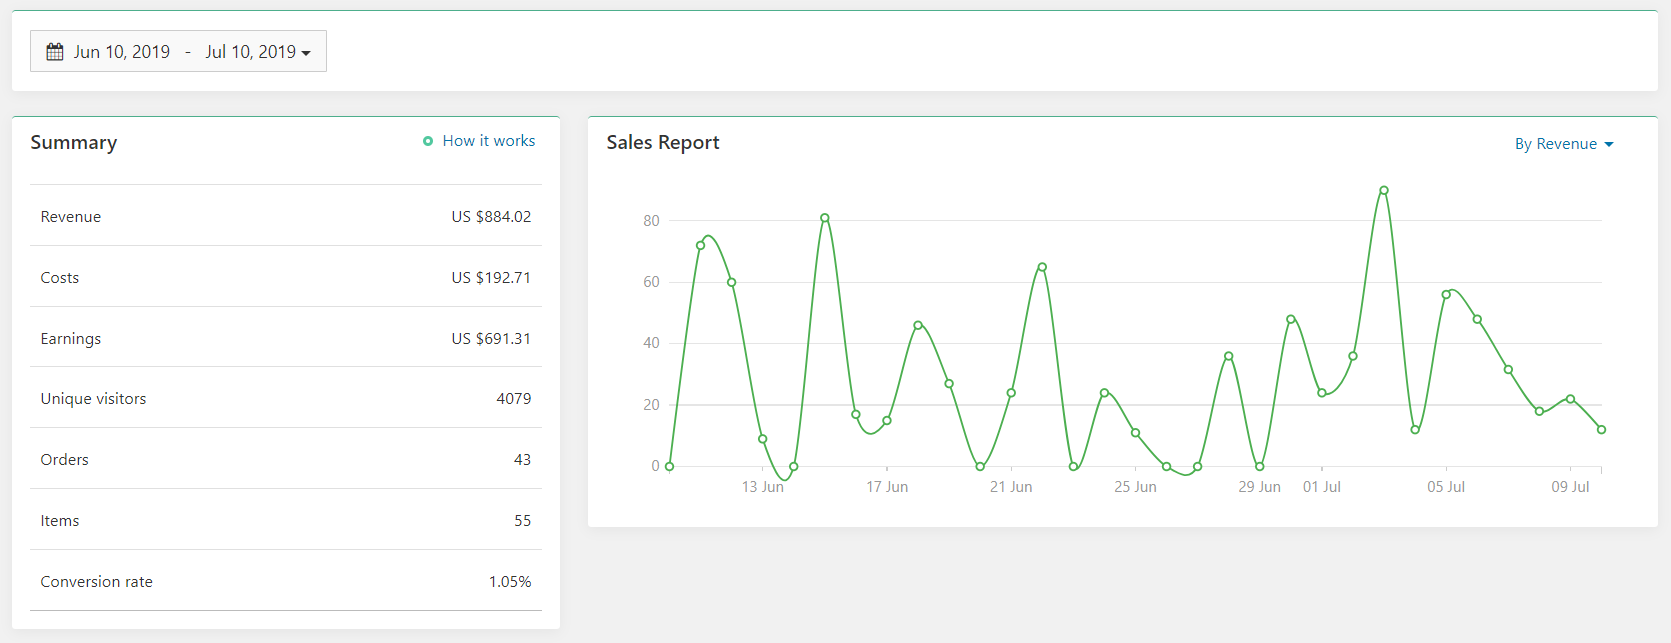Select the 05 Jul data point marker
Viewport: 1671px width, 643px height.
click(1446, 294)
